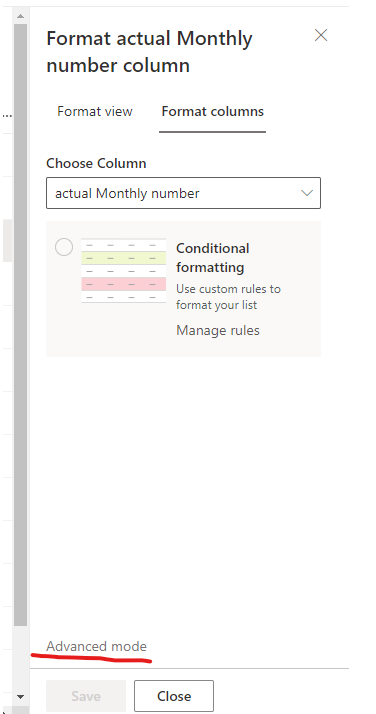Select the Conditional formatting radio button
This screenshot has height=714, width=376.
pos(64,247)
